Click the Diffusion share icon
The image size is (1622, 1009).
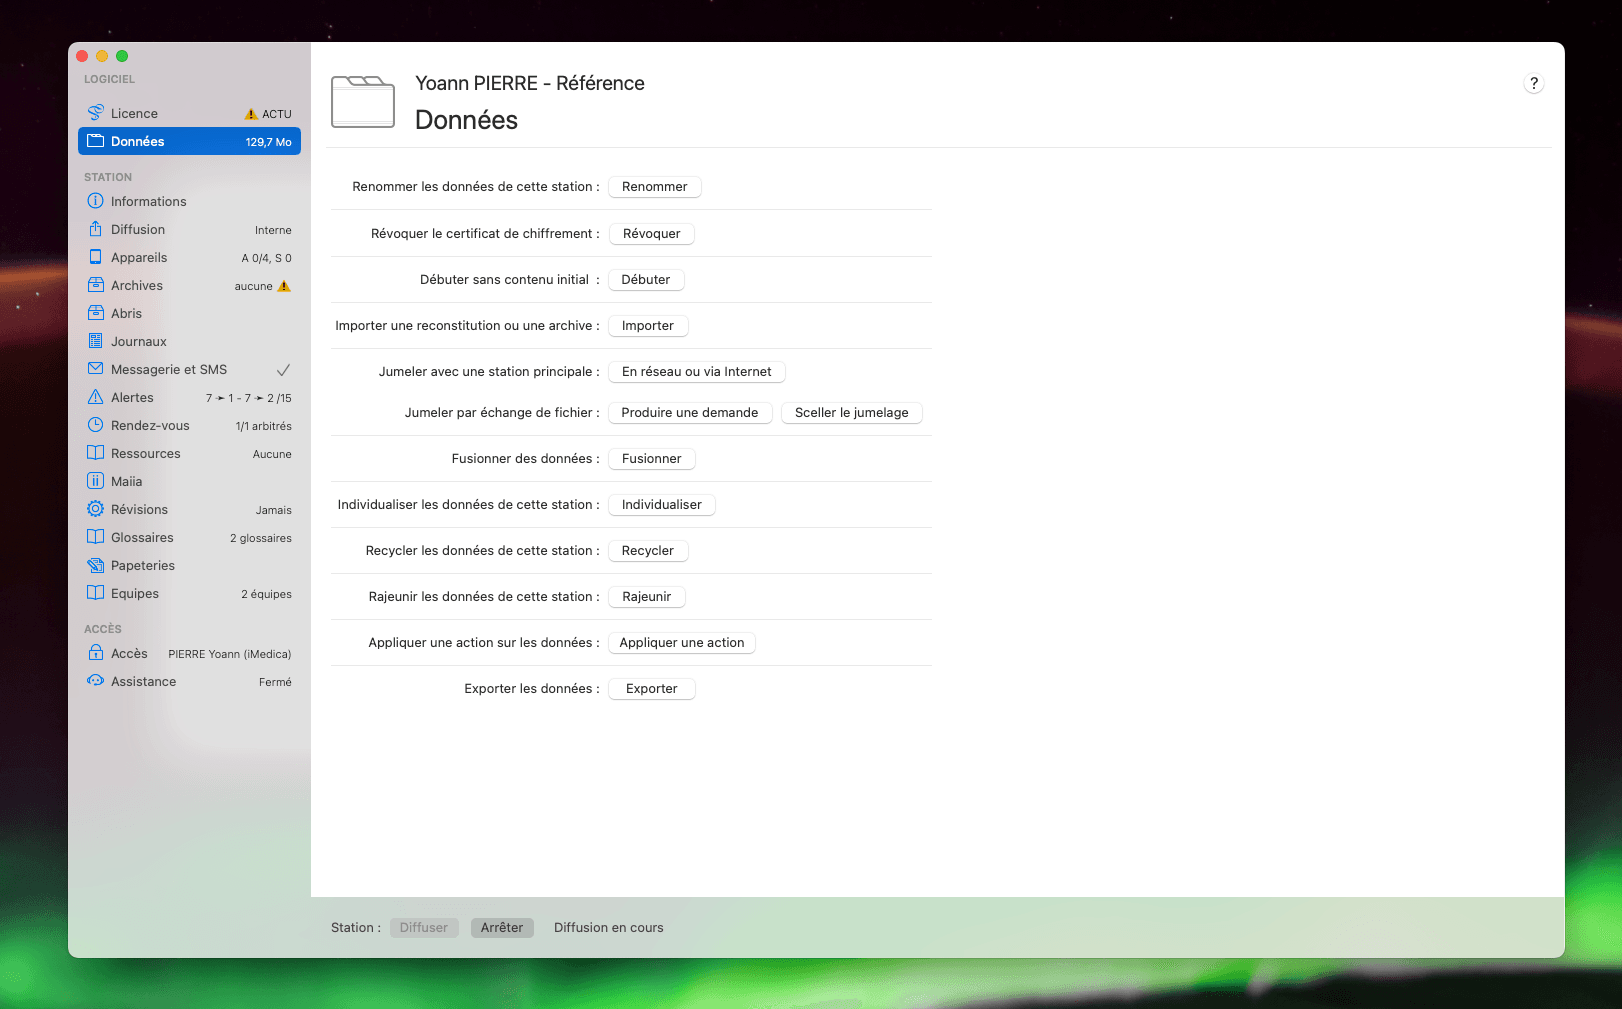tap(96, 229)
